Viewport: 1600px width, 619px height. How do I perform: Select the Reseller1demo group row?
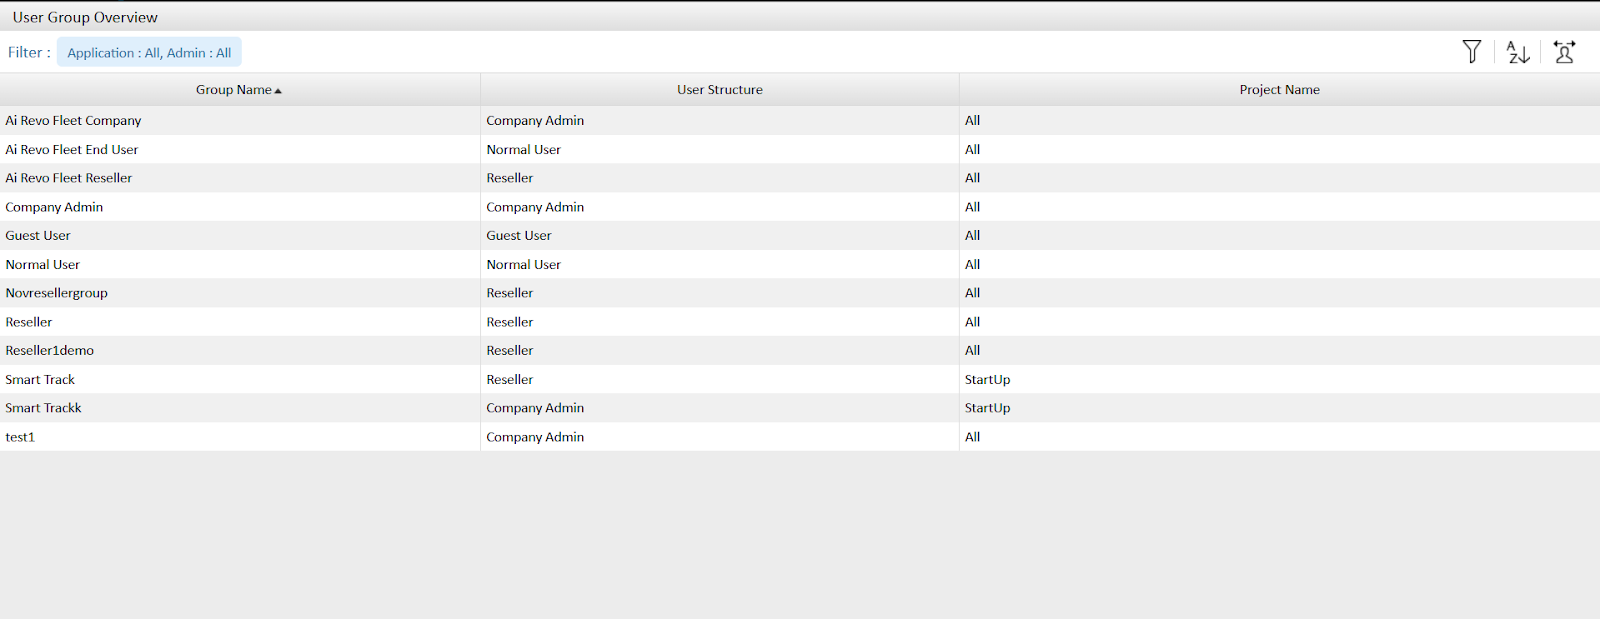click(50, 351)
